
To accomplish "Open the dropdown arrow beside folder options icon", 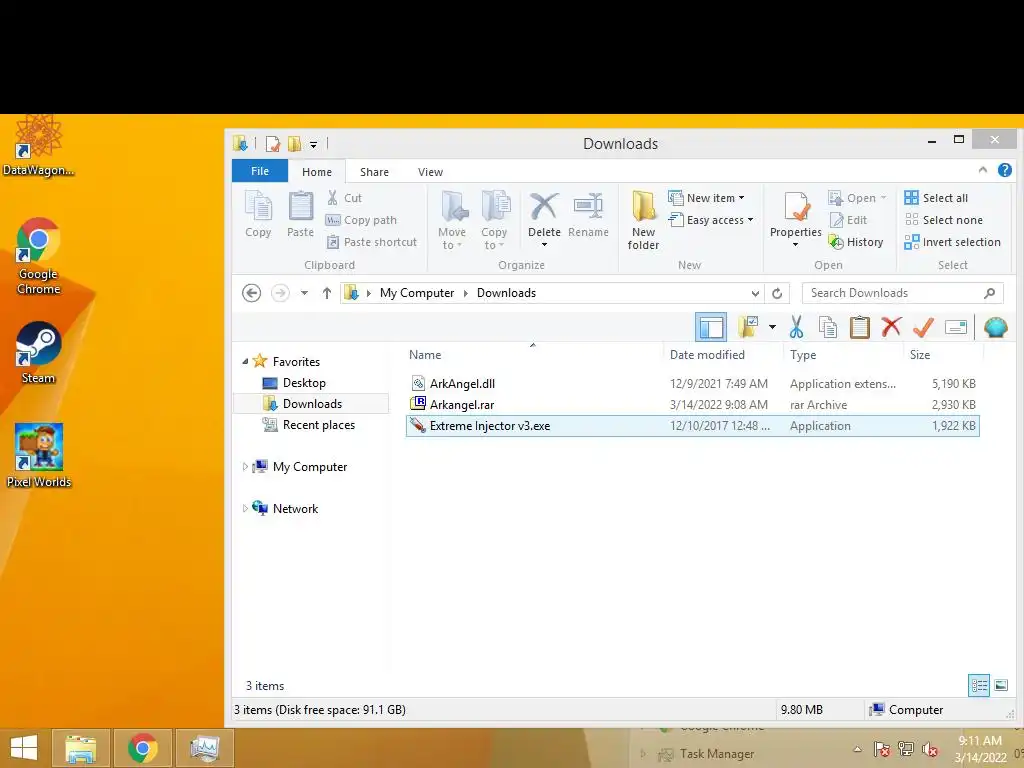I will pos(772,327).
